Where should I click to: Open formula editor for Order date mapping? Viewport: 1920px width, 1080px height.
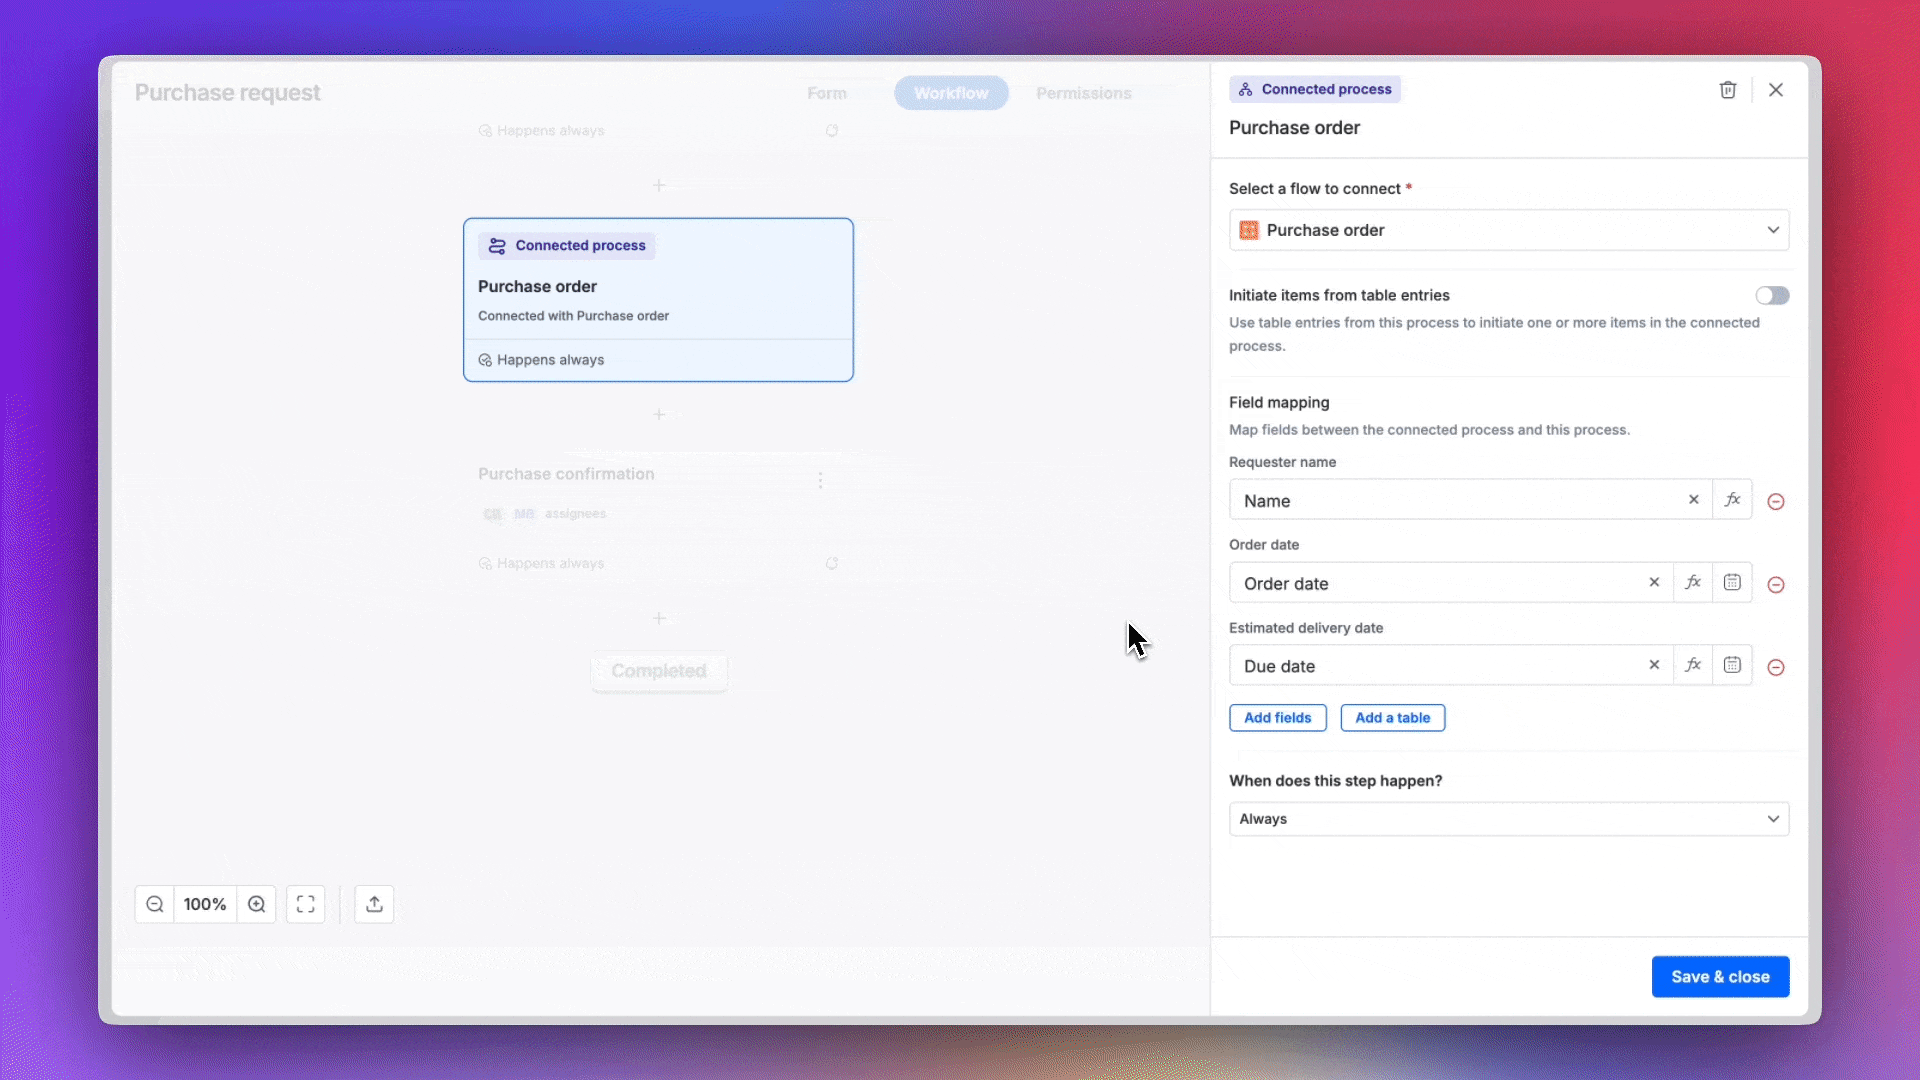pyautogui.click(x=1692, y=582)
